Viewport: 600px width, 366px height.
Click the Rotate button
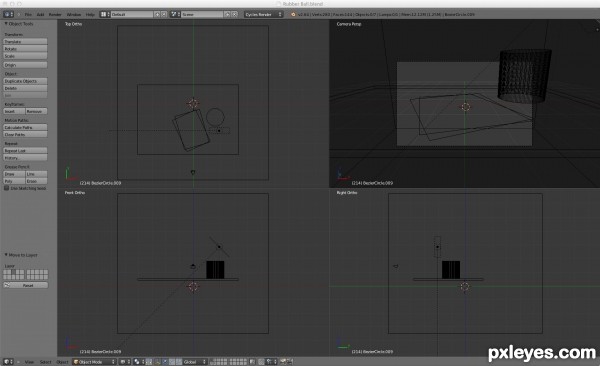(x=25, y=49)
